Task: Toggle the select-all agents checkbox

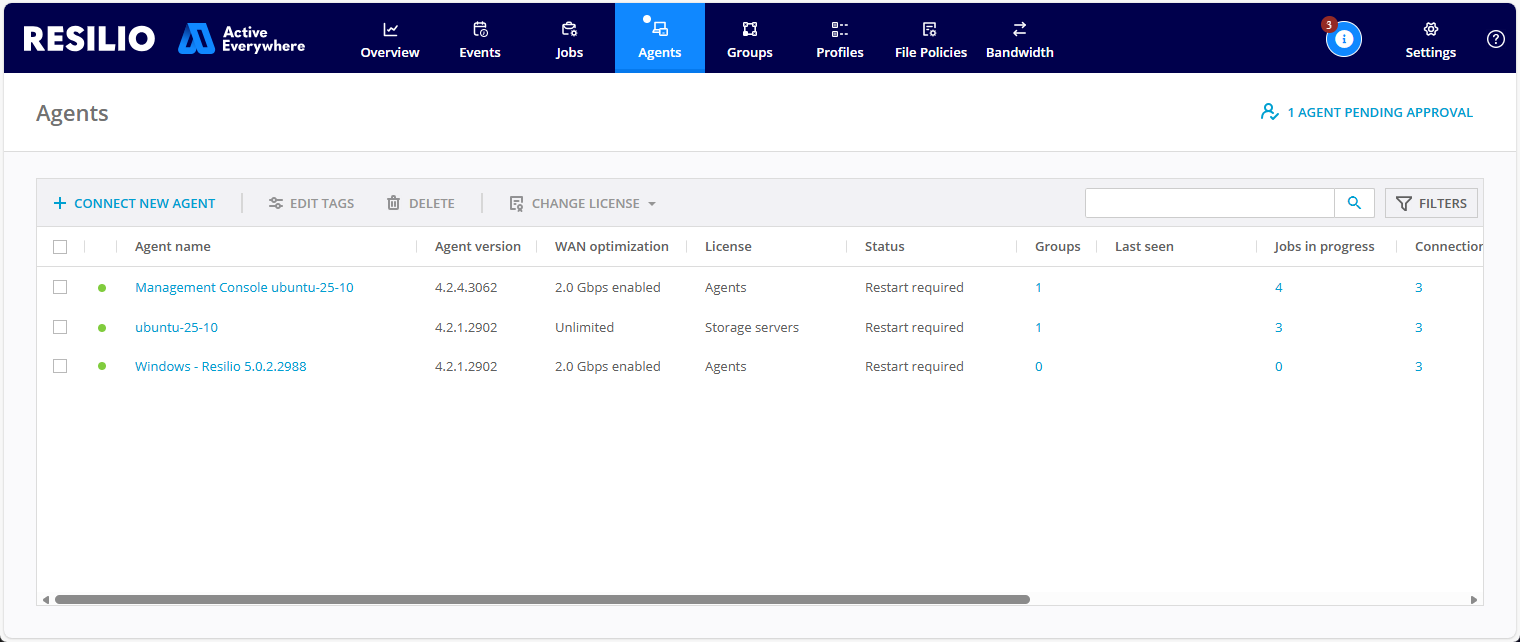Action: (60, 247)
